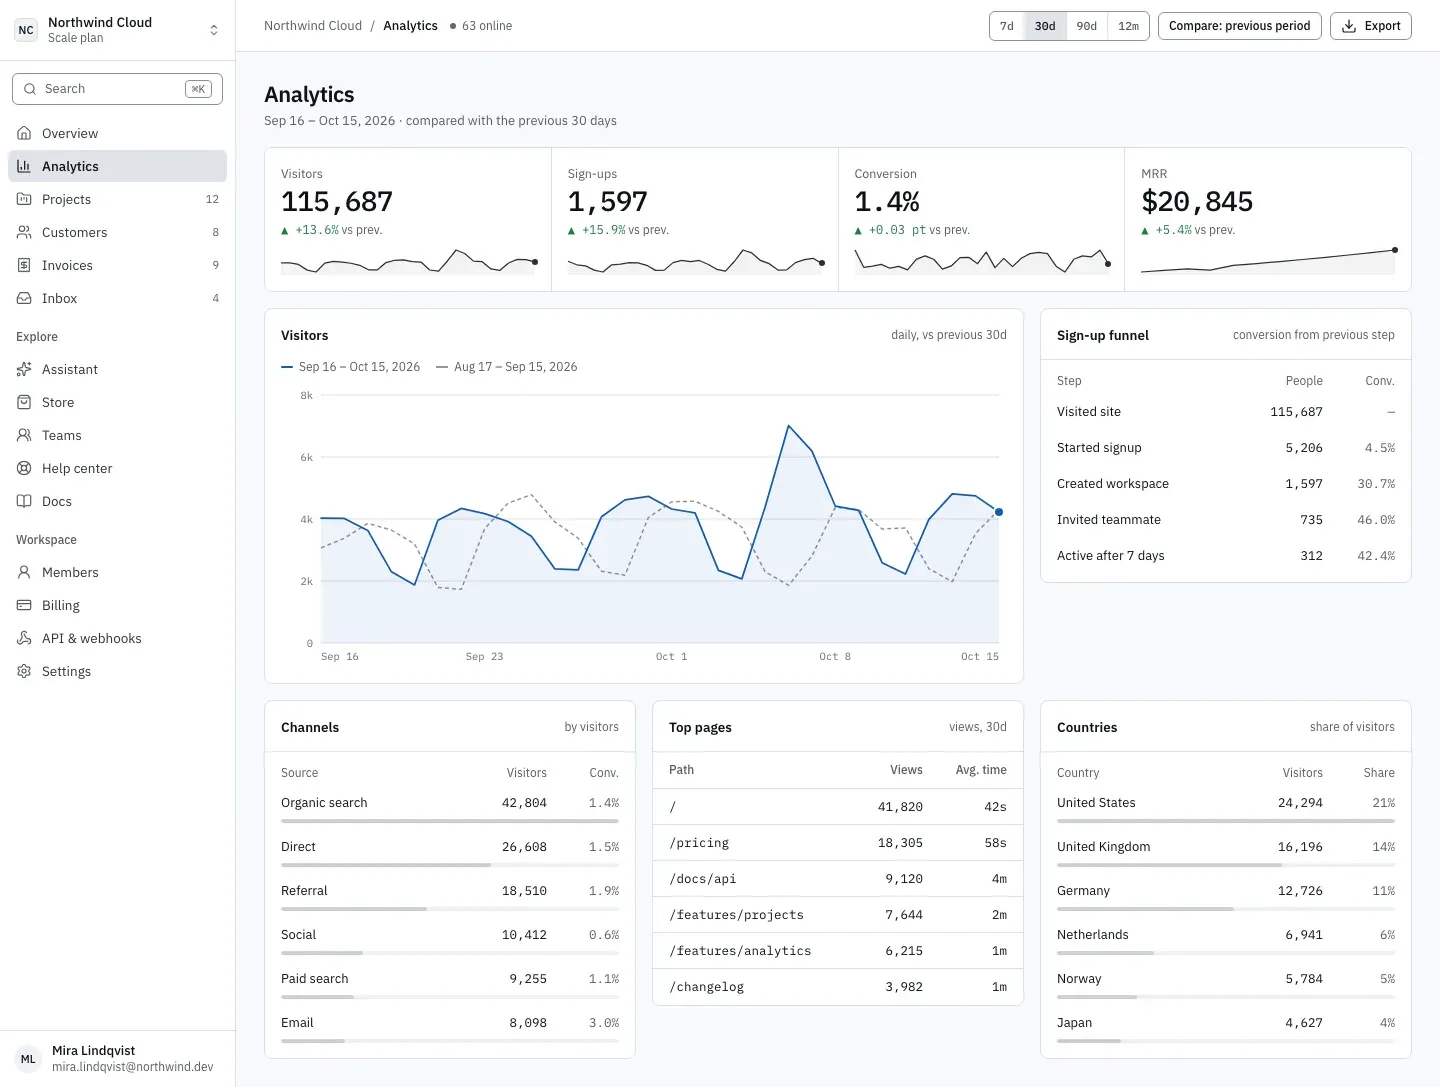Image resolution: width=1440 pixels, height=1087 pixels.
Task: Open Mira Lindqvist account profile
Action: point(118,1058)
